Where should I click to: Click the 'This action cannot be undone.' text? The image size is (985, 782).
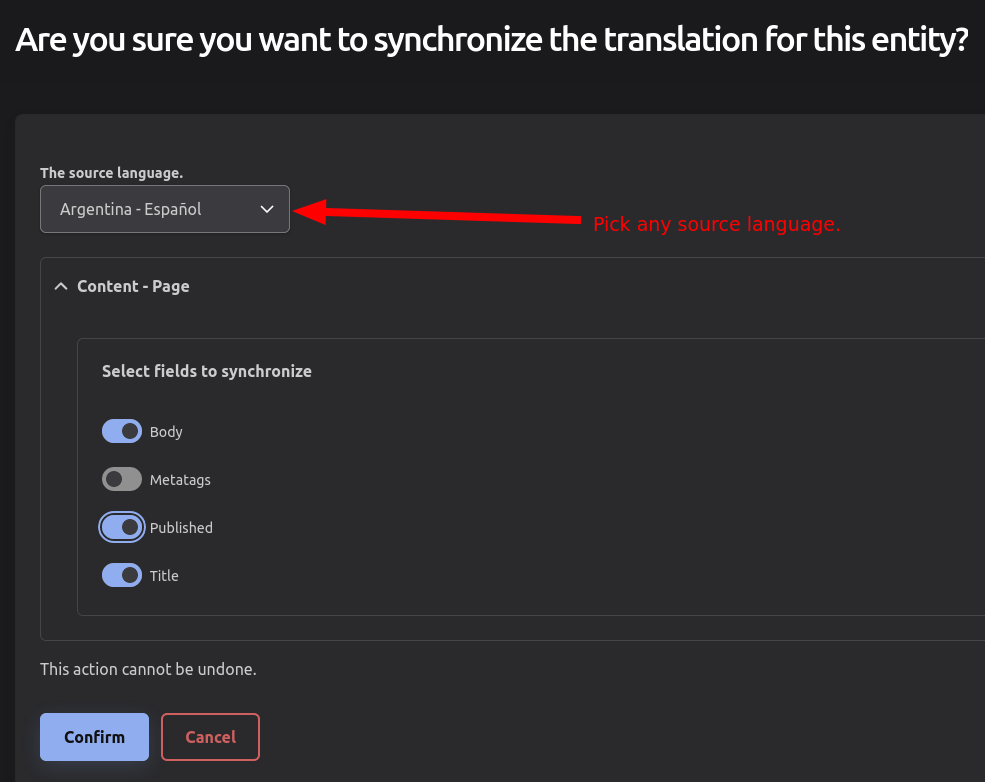point(148,669)
